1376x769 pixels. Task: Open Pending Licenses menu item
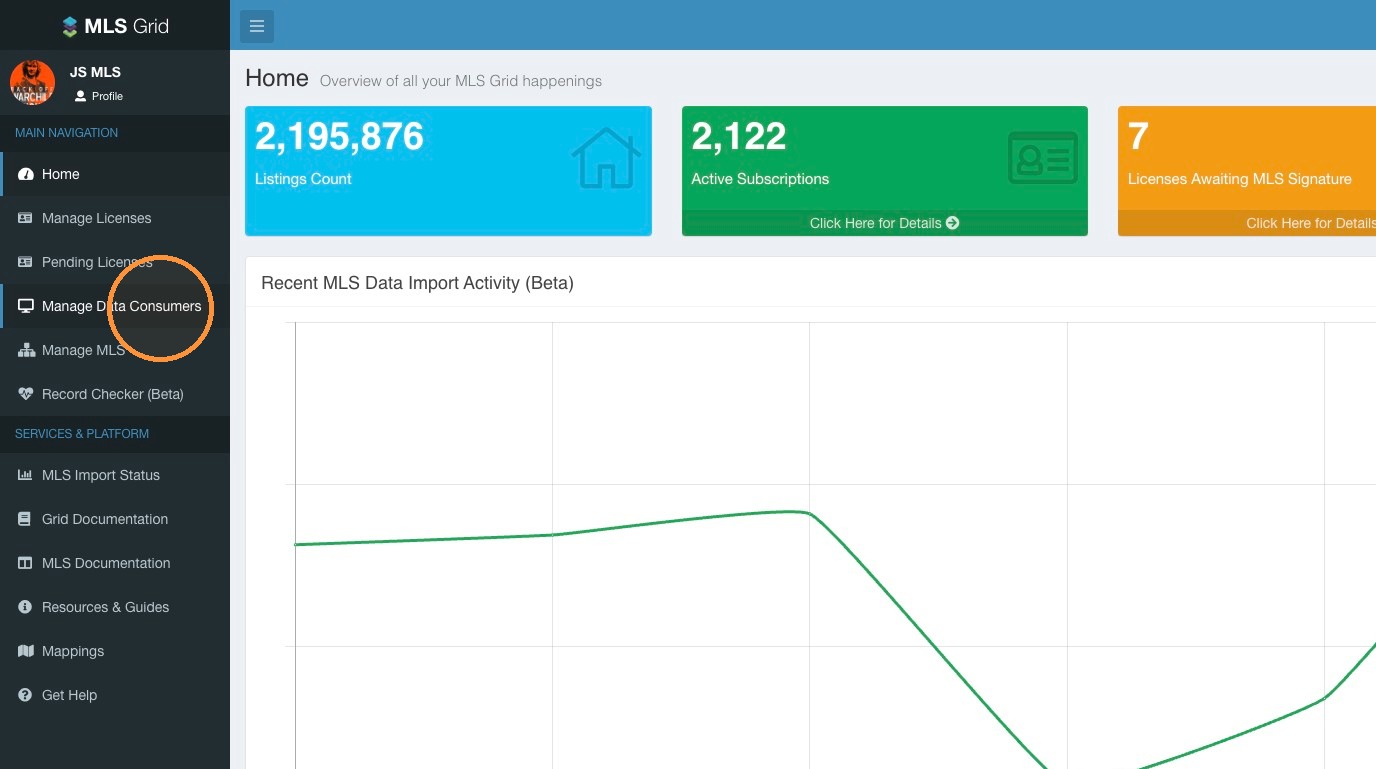(115, 262)
